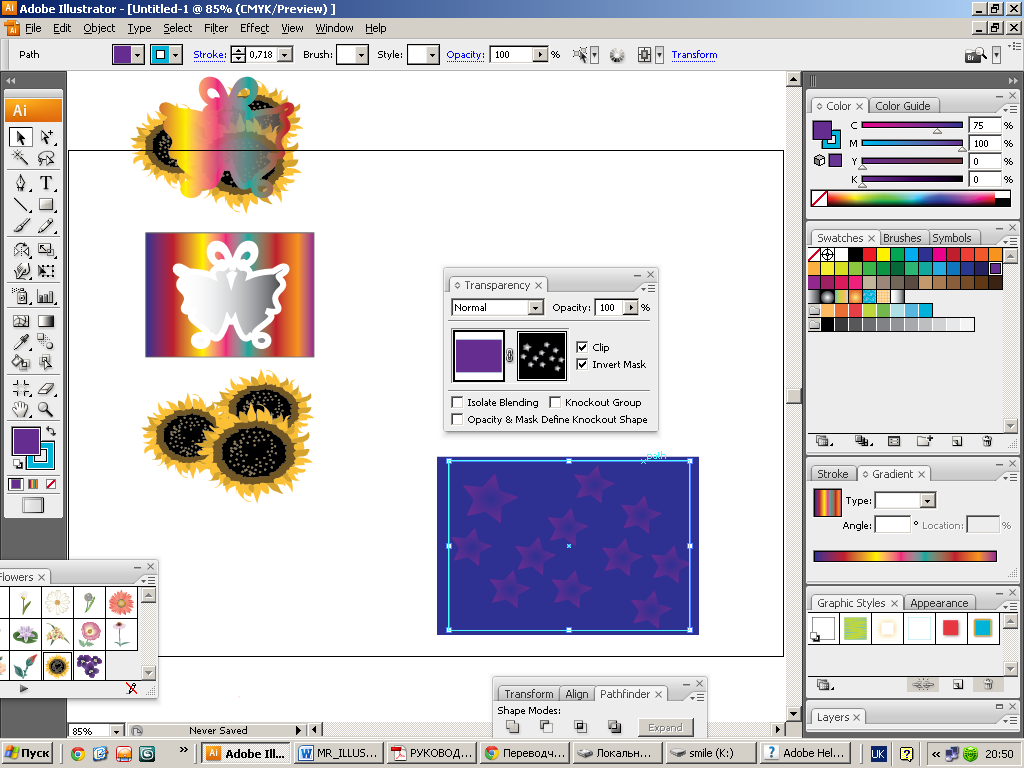Select the Type tool
1024x768 pixels.
point(46,183)
